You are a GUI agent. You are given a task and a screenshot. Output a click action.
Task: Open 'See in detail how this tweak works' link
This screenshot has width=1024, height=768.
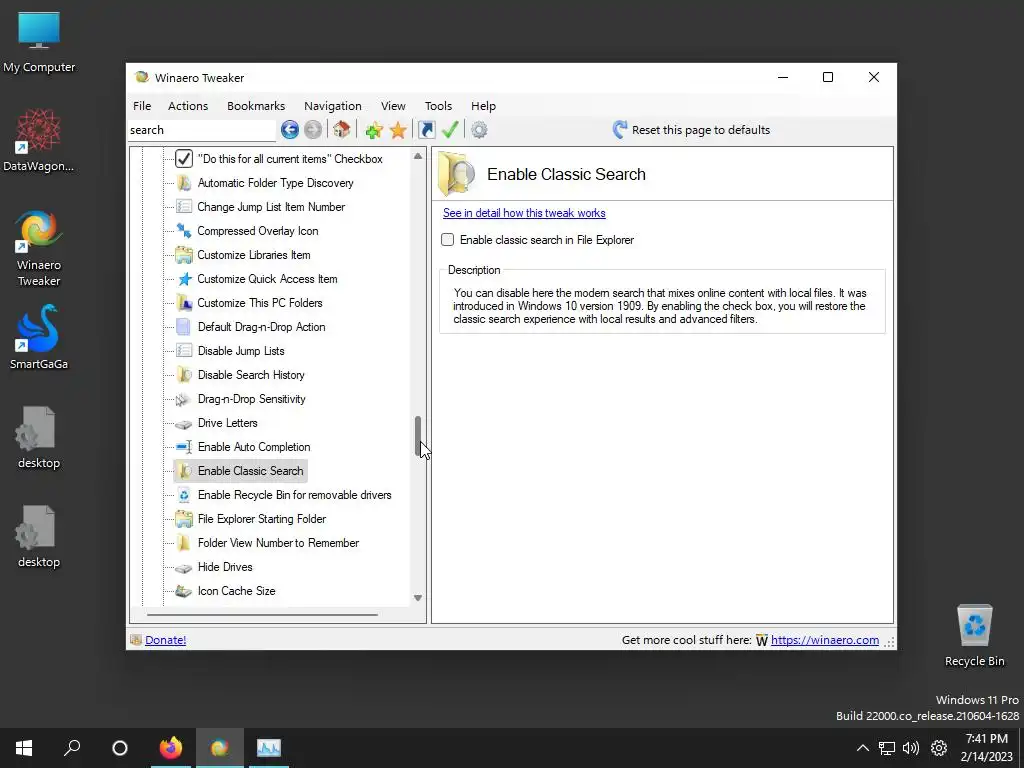point(524,213)
